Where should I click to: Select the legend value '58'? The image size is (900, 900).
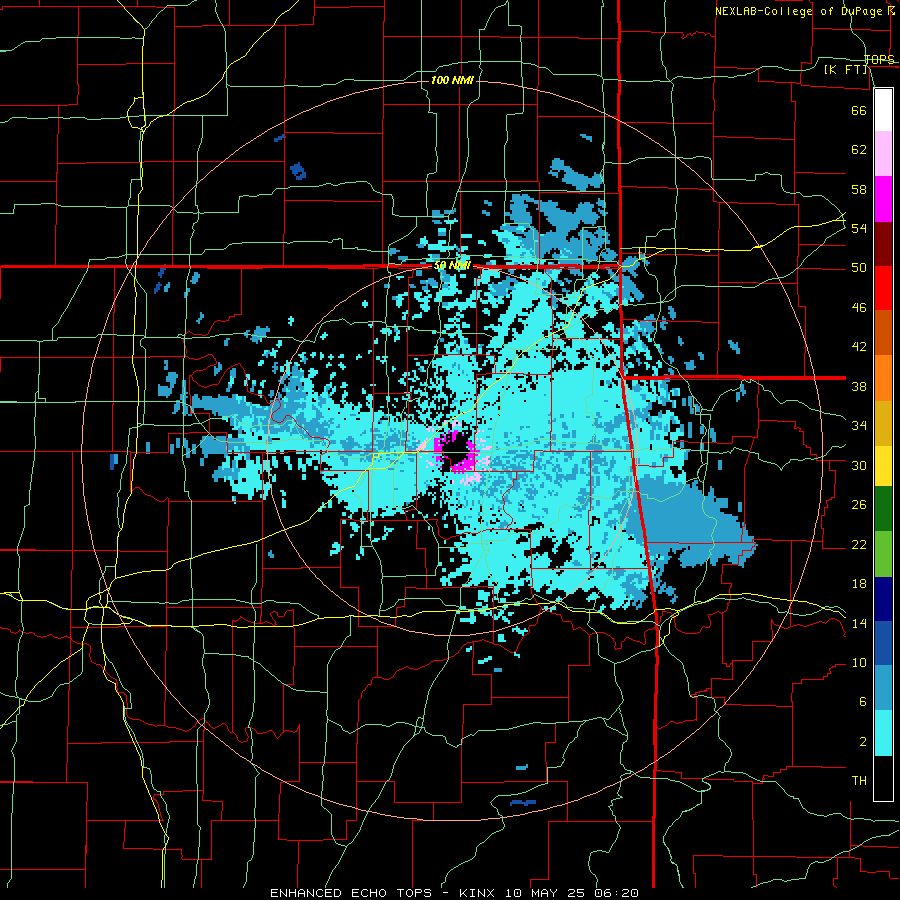pyautogui.click(x=859, y=189)
